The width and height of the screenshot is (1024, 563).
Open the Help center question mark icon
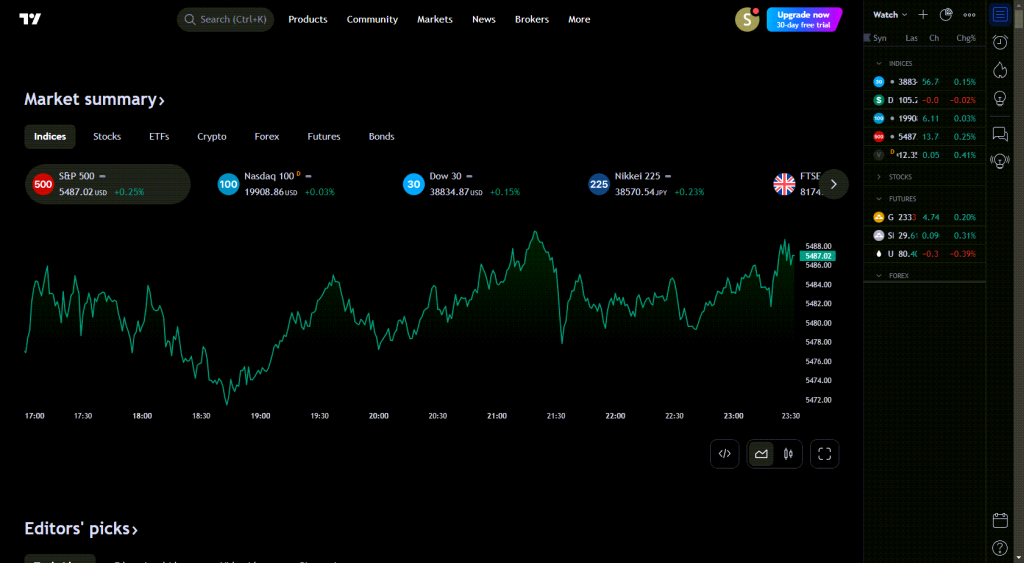1000,548
